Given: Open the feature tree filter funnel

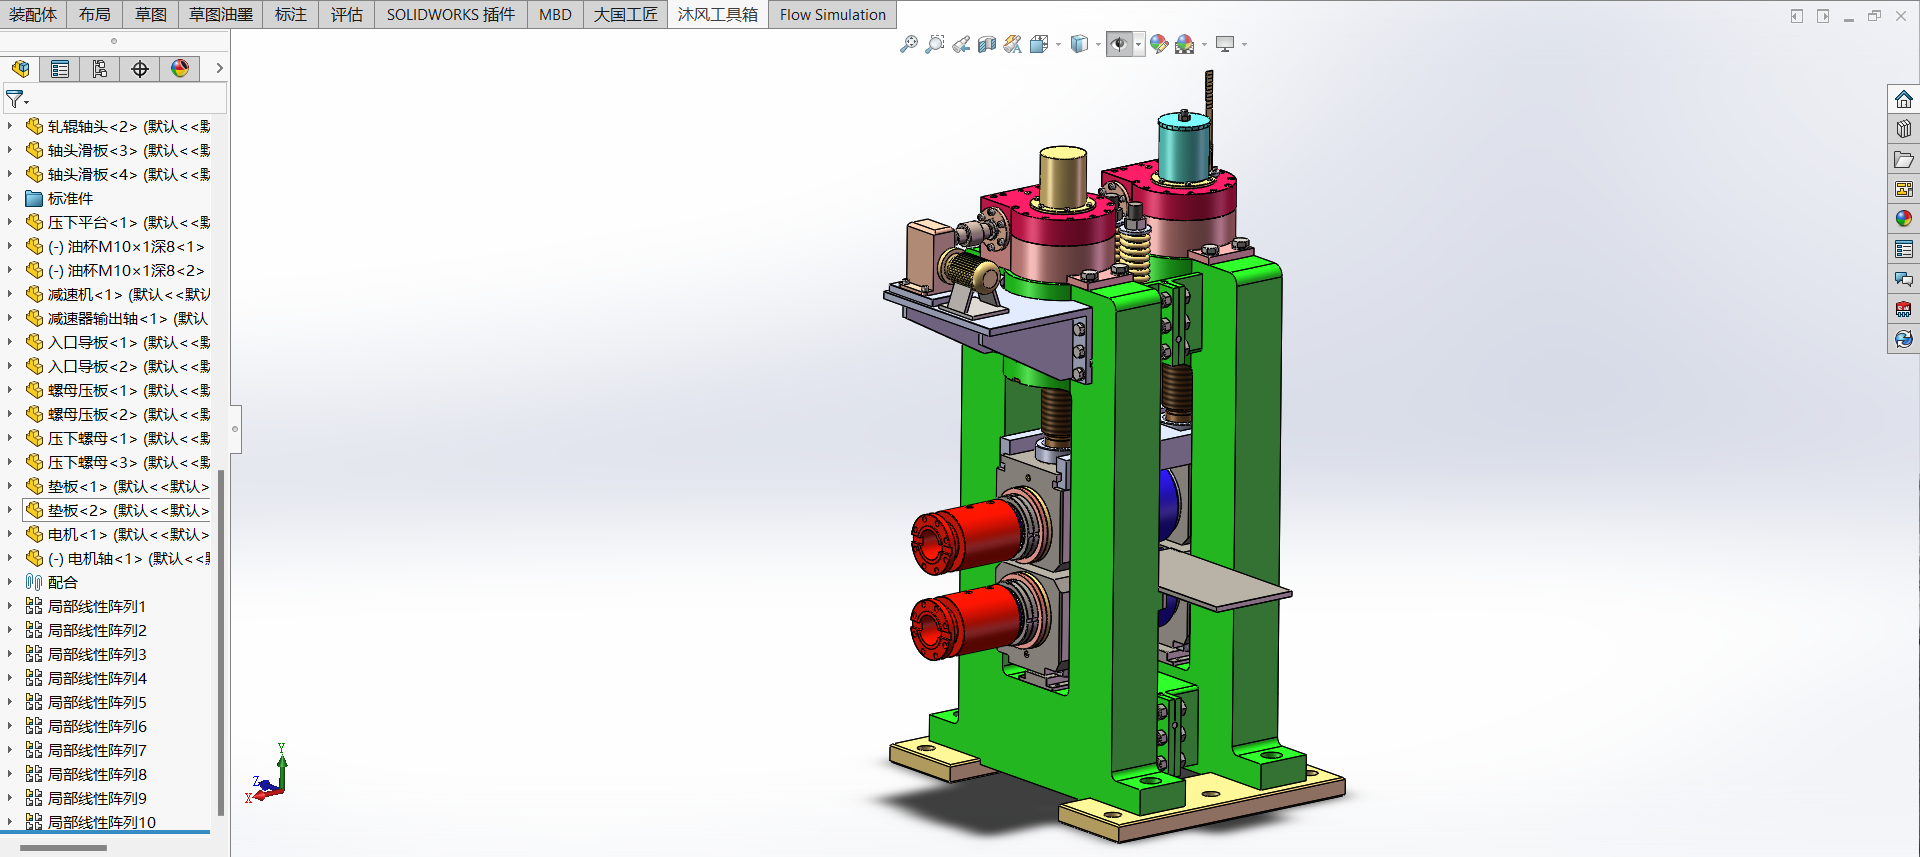Looking at the screenshot, I should point(16,99).
